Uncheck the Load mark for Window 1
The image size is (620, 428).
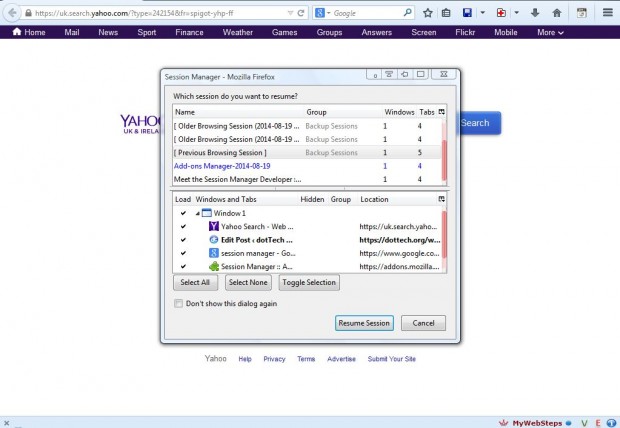click(x=183, y=213)
